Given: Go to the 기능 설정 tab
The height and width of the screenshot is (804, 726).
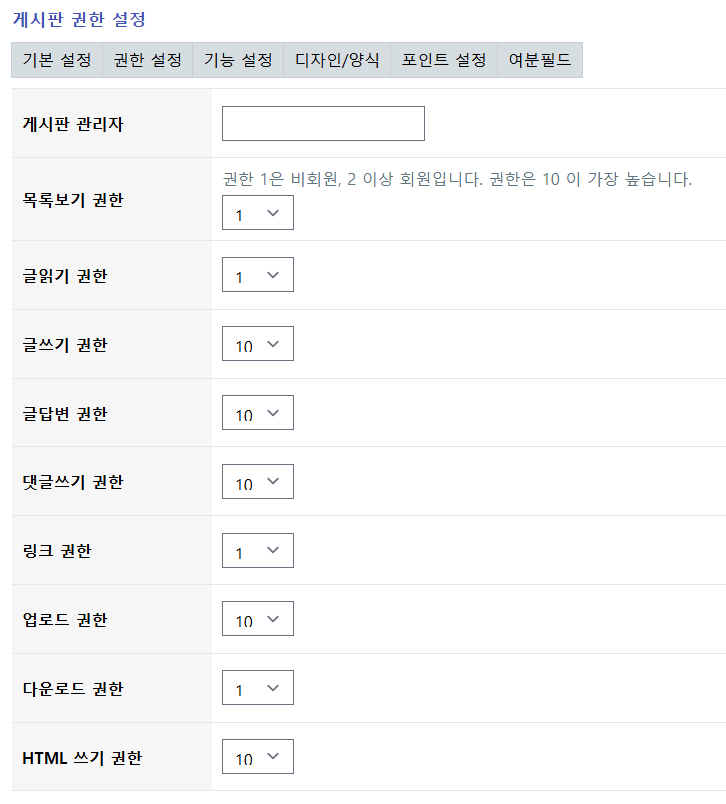Looking at the screenshot, I should 238,60.
